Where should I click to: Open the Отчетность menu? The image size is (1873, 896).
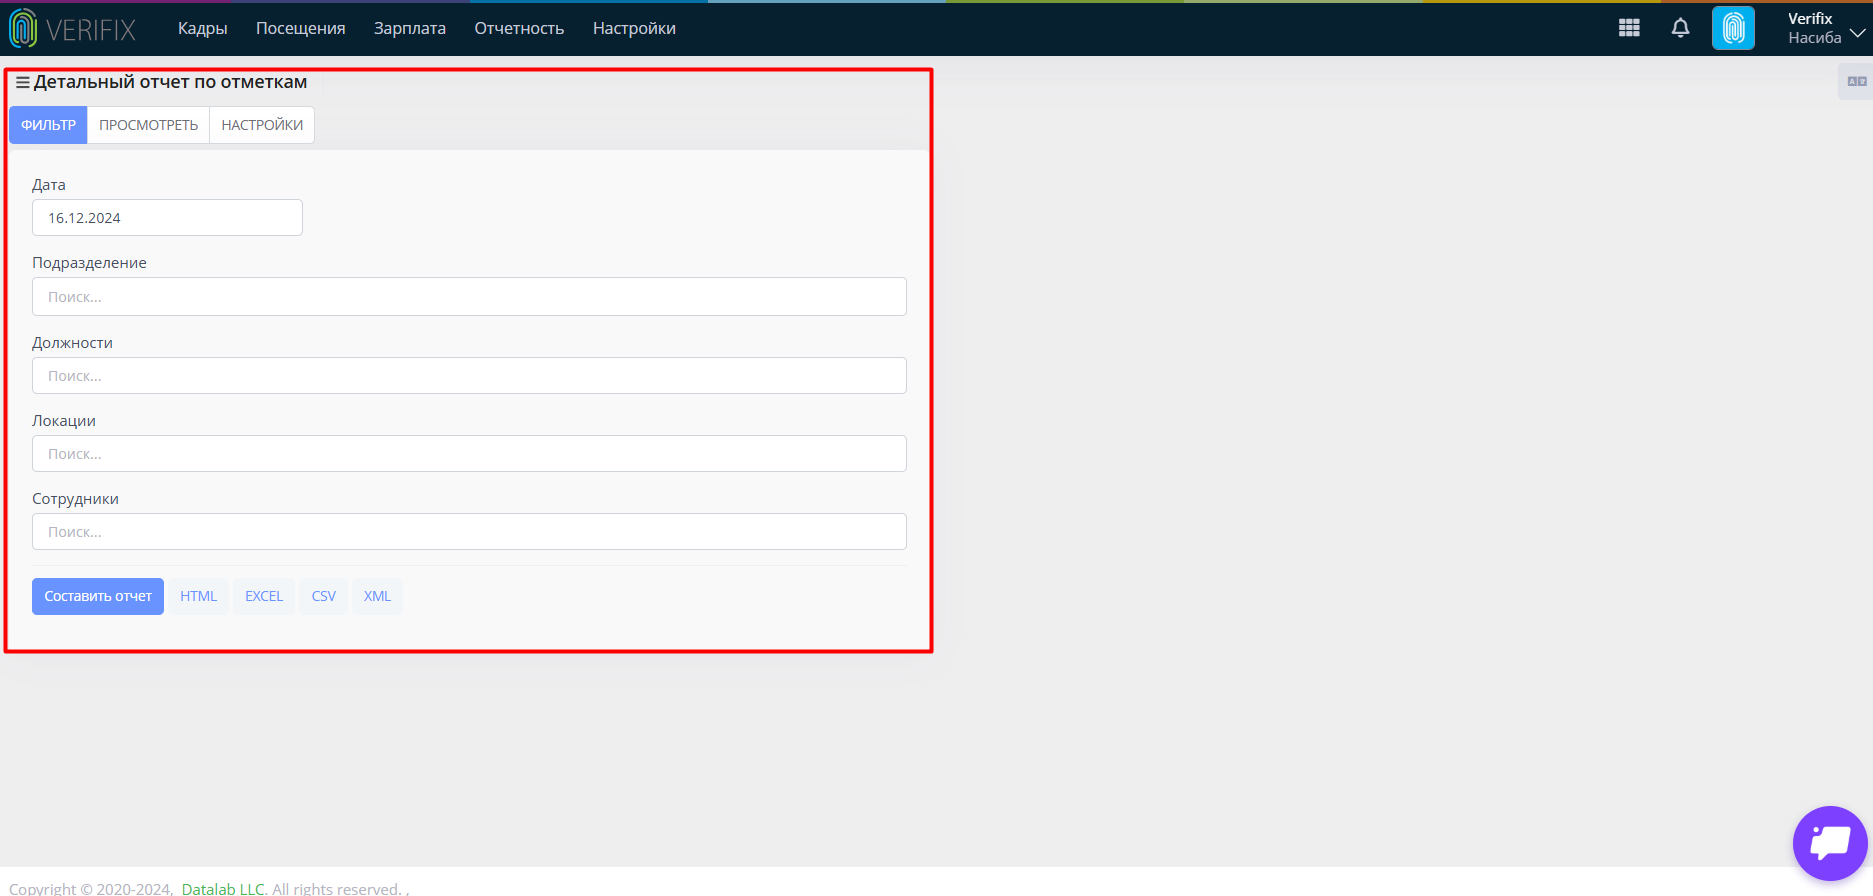[x=519, y=28]
